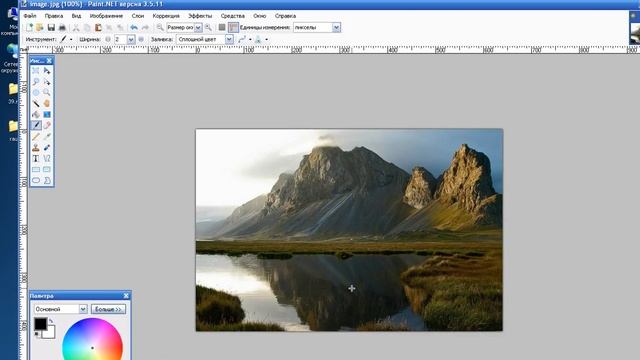Select the Gradient tool

(x=47, y=115)
